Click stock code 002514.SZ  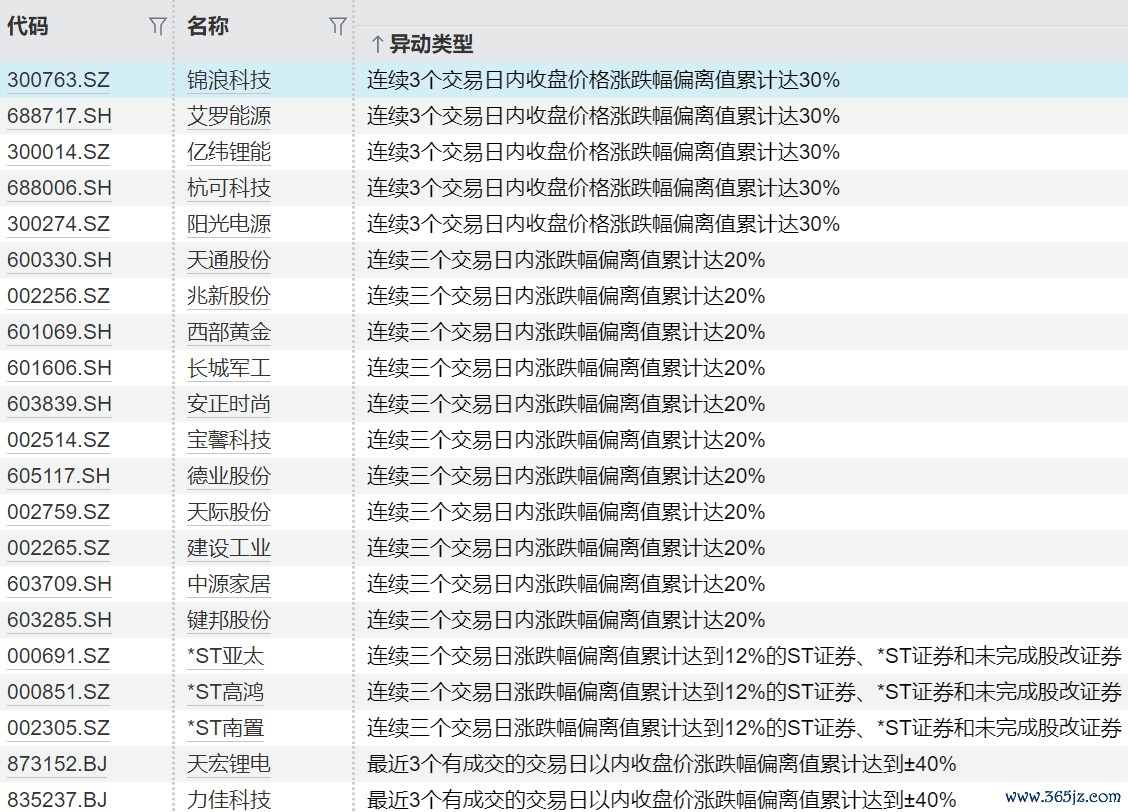(x=58, y=440)
